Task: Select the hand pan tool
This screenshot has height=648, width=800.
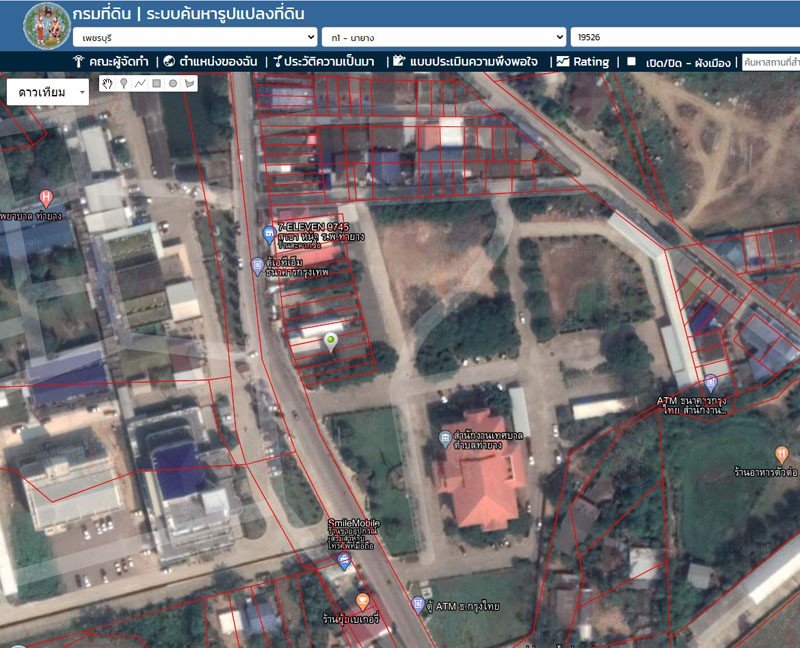Action: tap(107, 84)
